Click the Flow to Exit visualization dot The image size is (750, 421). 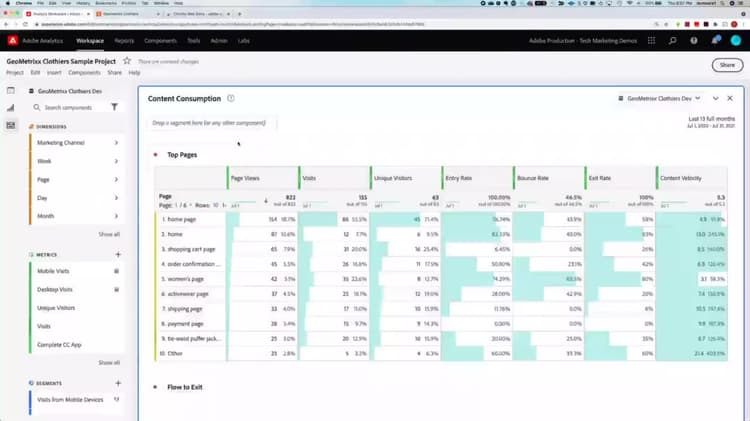point(155,387)
